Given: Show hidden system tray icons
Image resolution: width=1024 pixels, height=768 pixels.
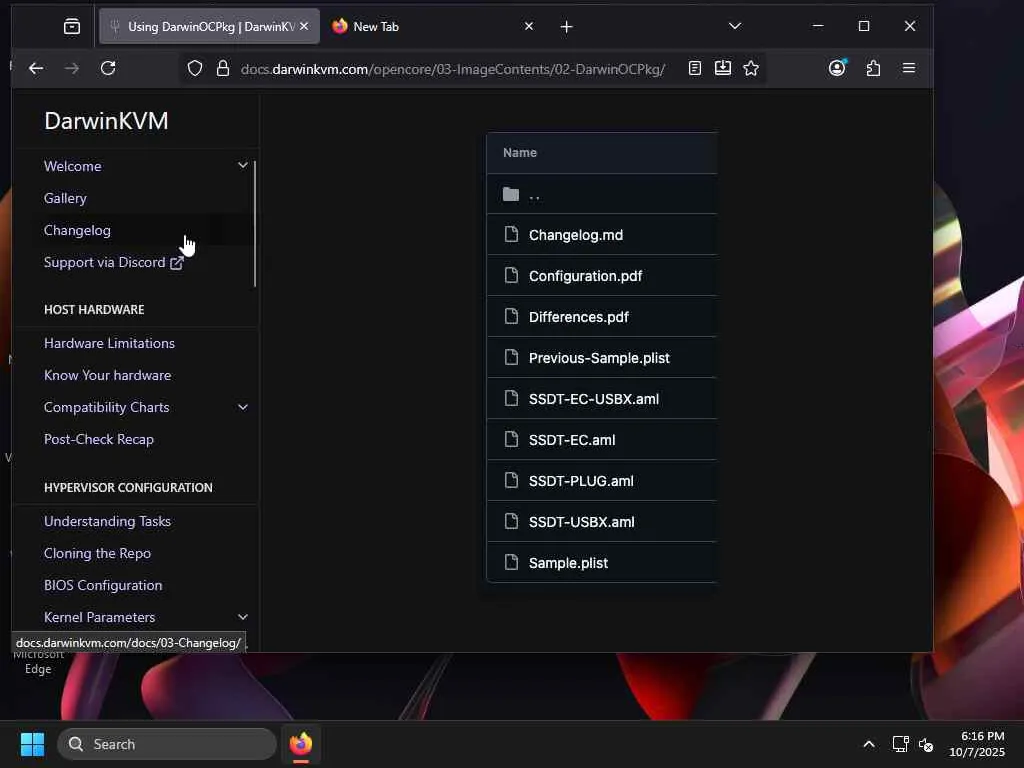Looking at the screenshot, I should pos(869,744).
